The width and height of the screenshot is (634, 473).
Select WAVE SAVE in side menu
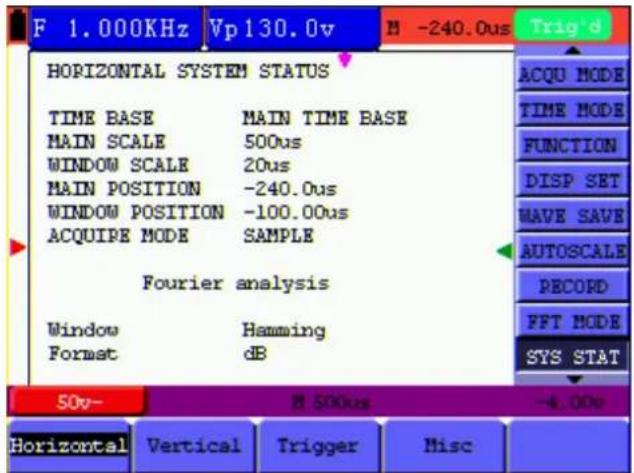(572, 216)
